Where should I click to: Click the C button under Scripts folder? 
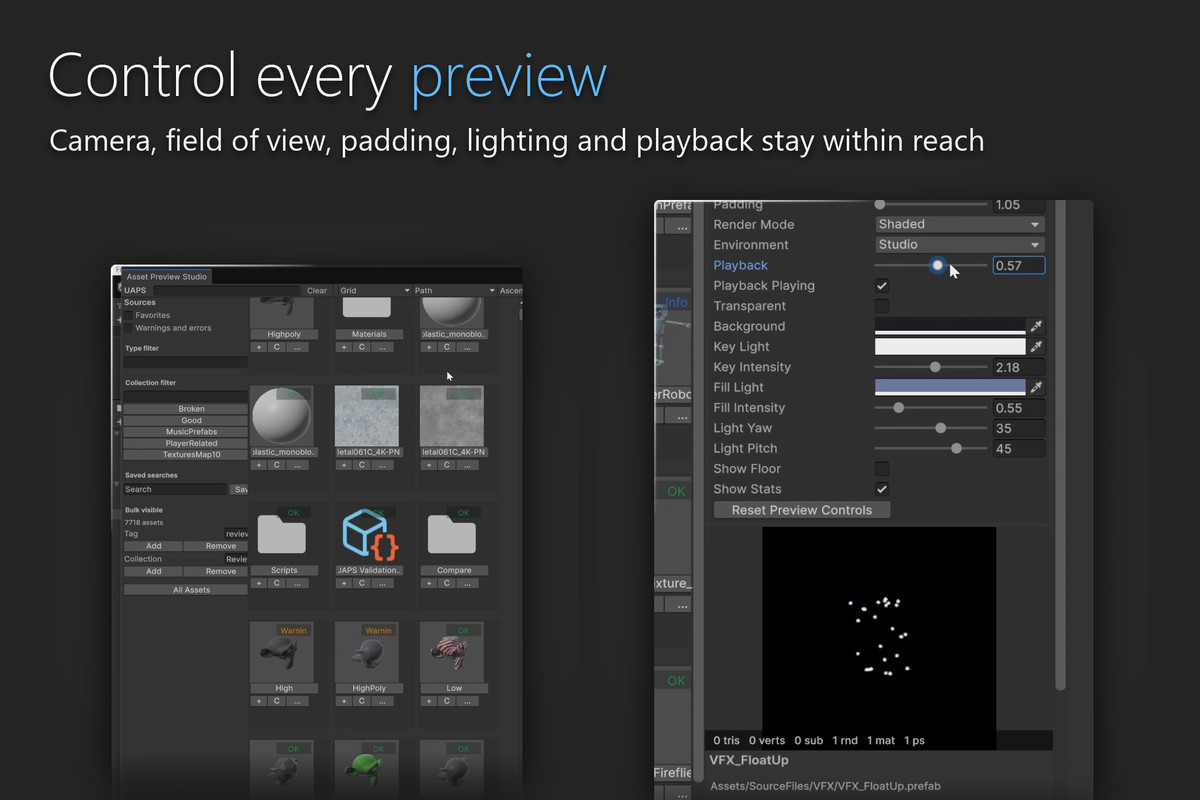[277, 583]
